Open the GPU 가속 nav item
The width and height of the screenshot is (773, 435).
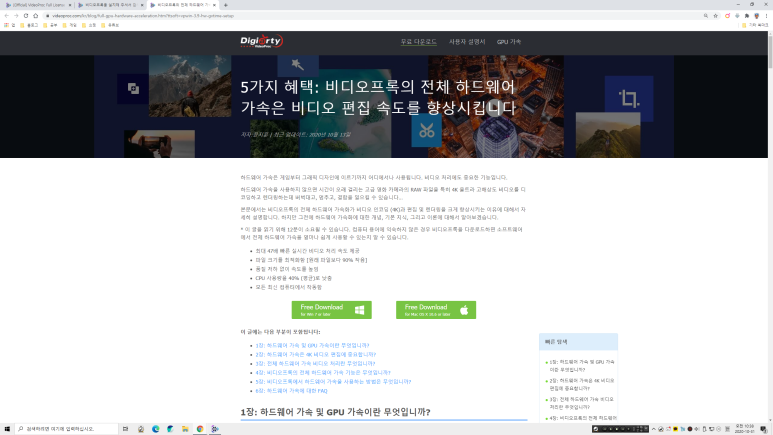pyautogui.click(x=509, y=42)
